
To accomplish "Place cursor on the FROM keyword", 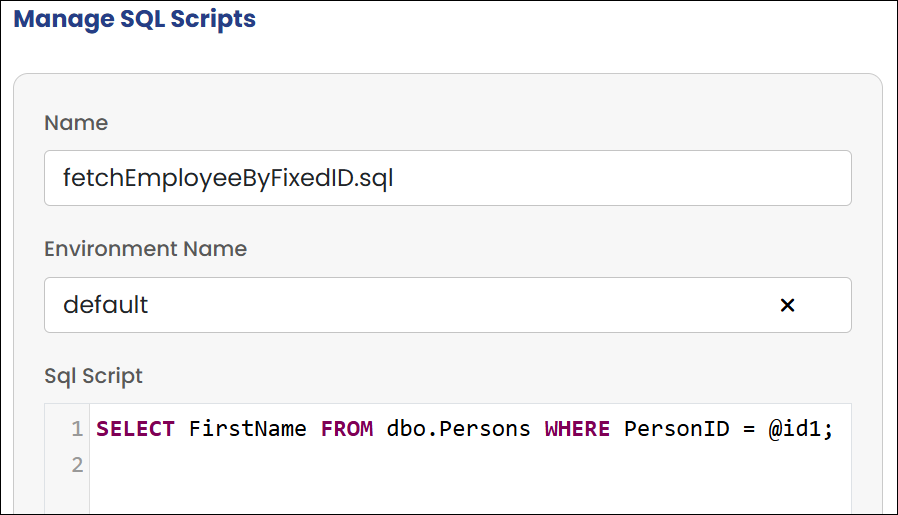I will (347, 429).
